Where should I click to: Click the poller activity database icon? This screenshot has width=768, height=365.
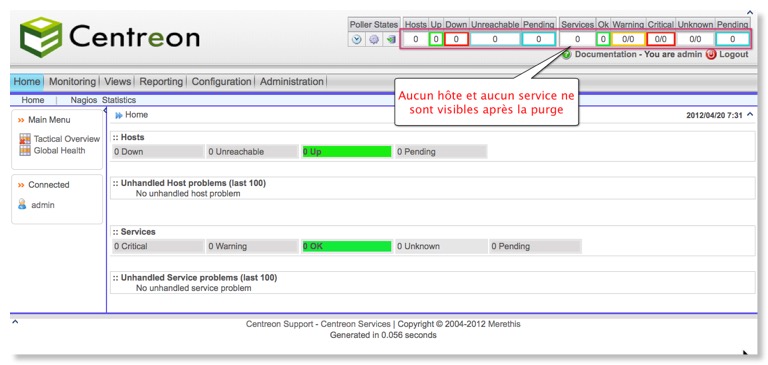[391, 39]
